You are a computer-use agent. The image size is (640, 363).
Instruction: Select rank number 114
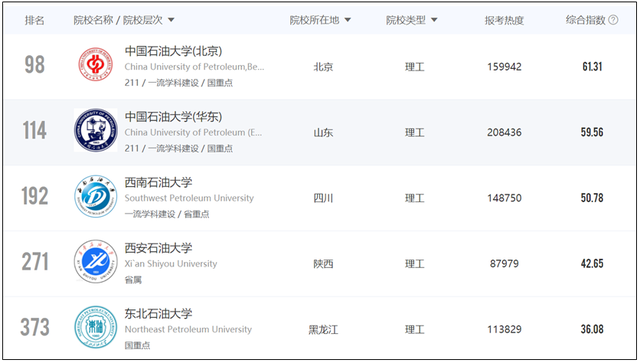tap(34, 130)
